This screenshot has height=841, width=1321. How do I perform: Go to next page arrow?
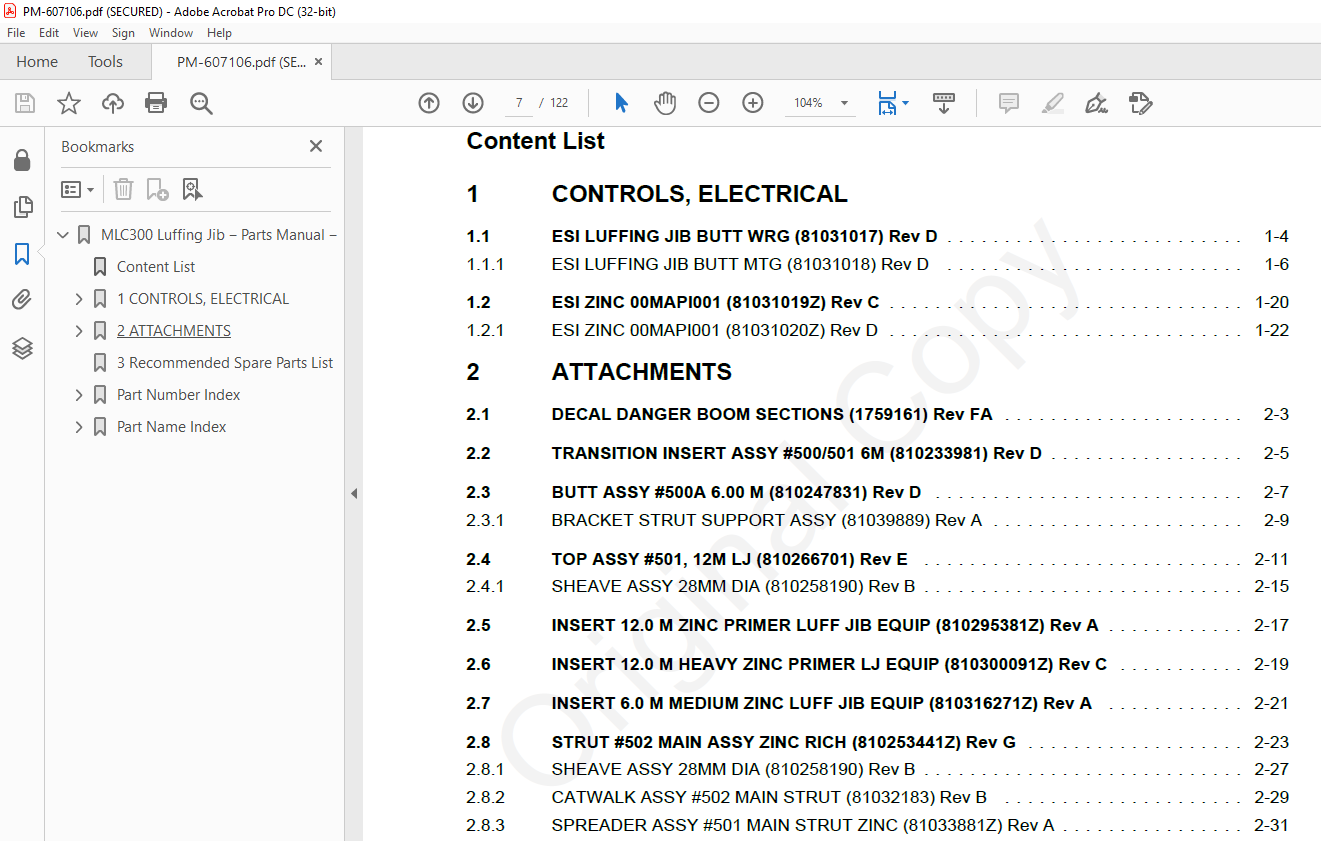tap(473, 103)
